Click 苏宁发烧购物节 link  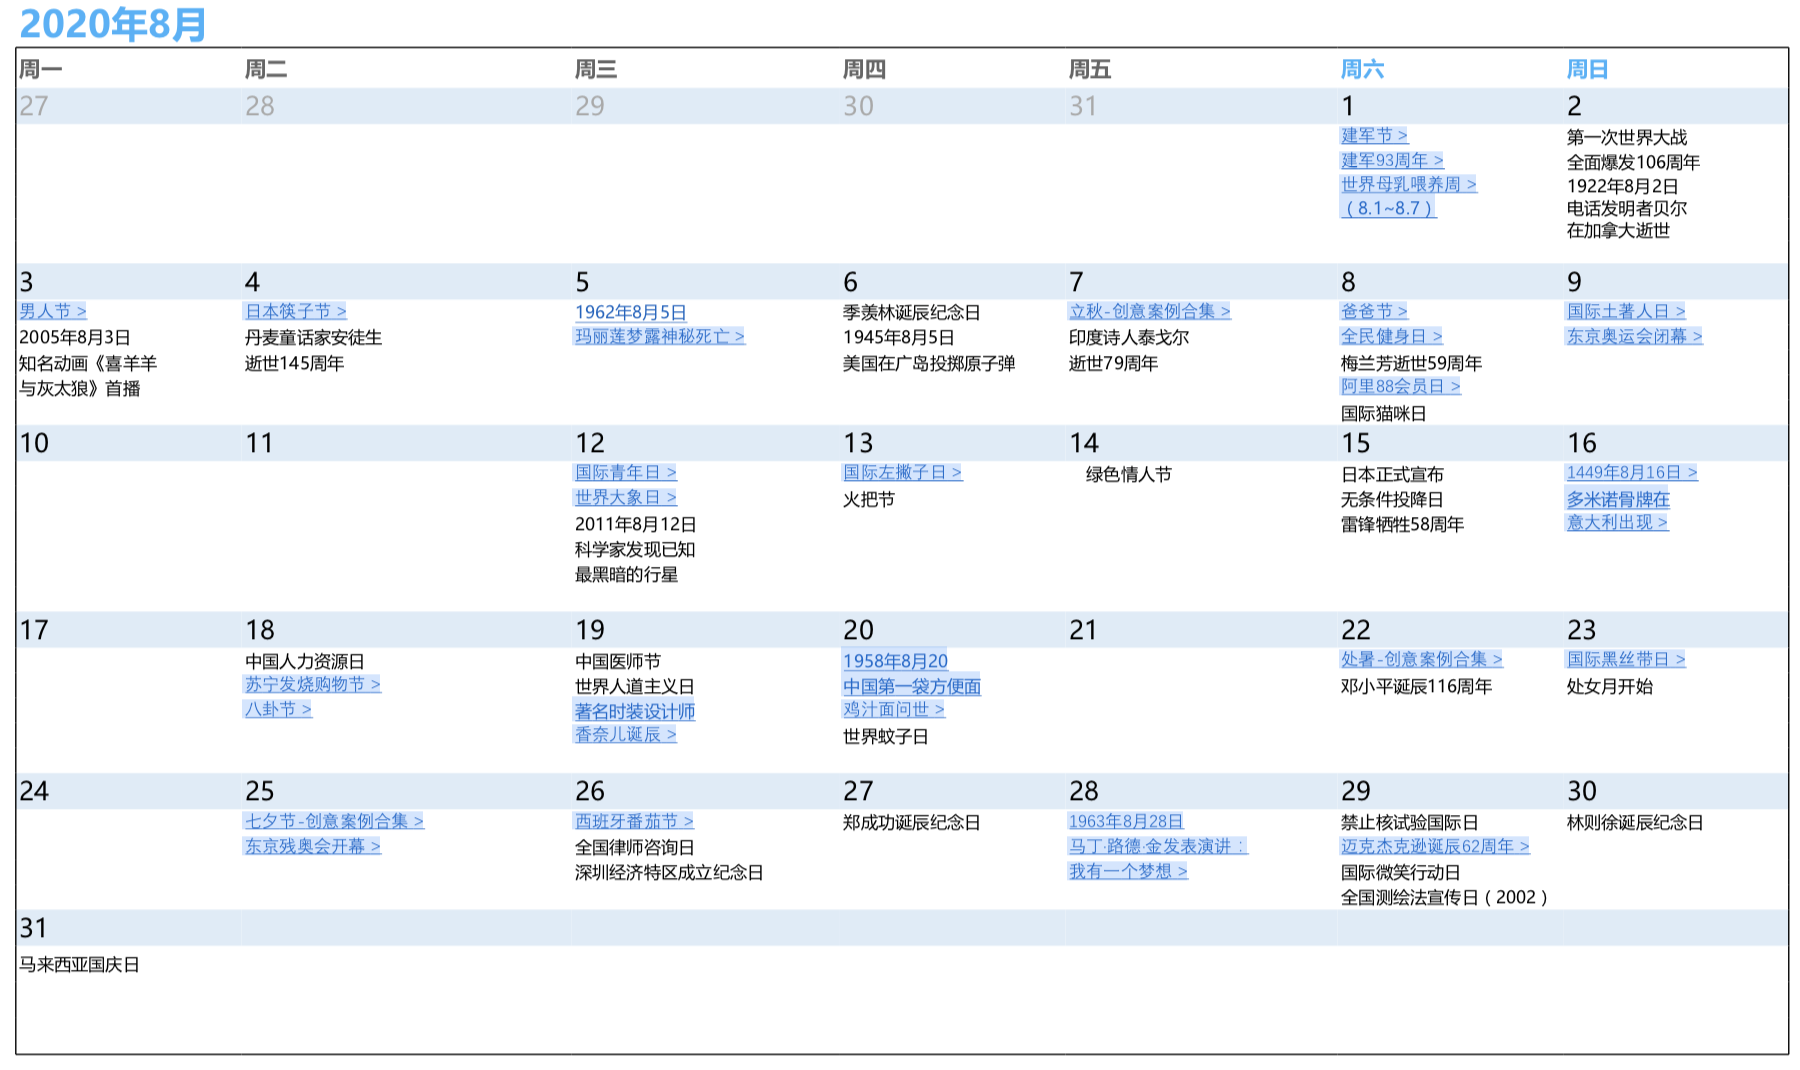310,685
